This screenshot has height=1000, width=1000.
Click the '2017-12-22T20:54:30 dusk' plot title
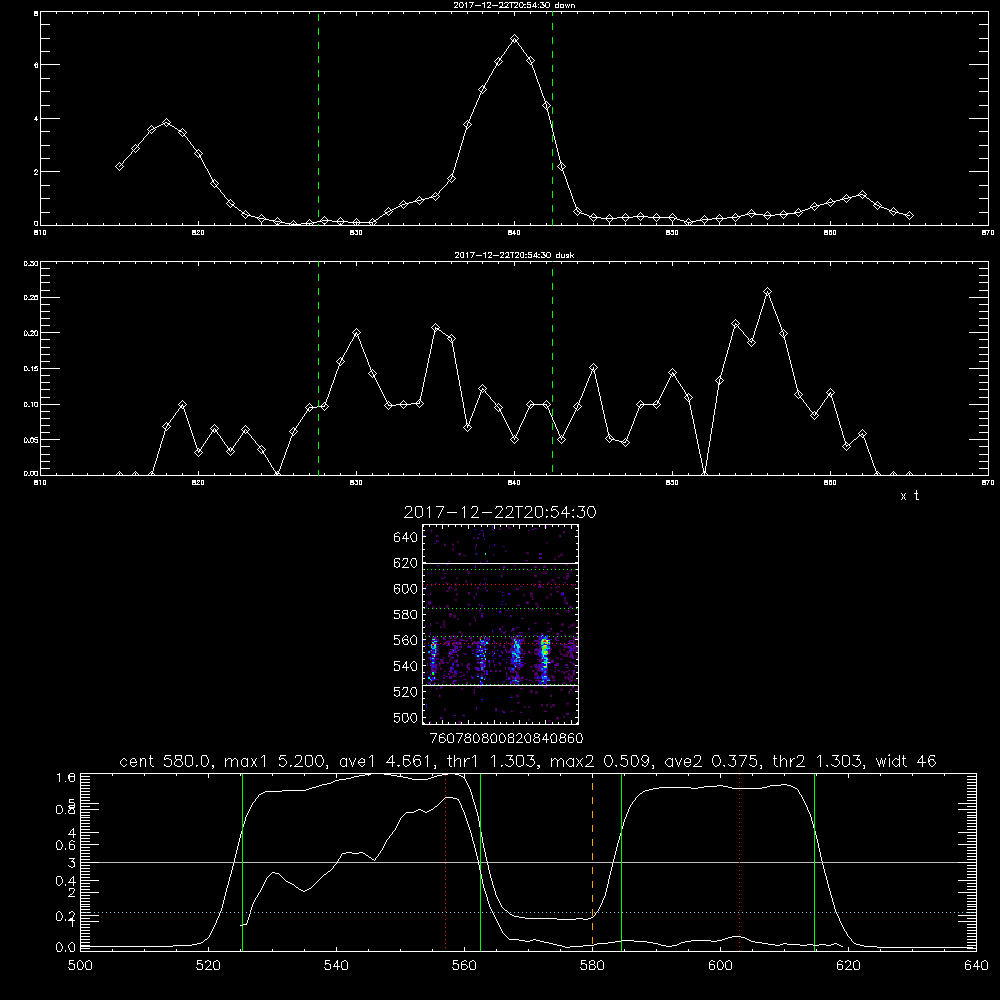[x=514, y=255]
